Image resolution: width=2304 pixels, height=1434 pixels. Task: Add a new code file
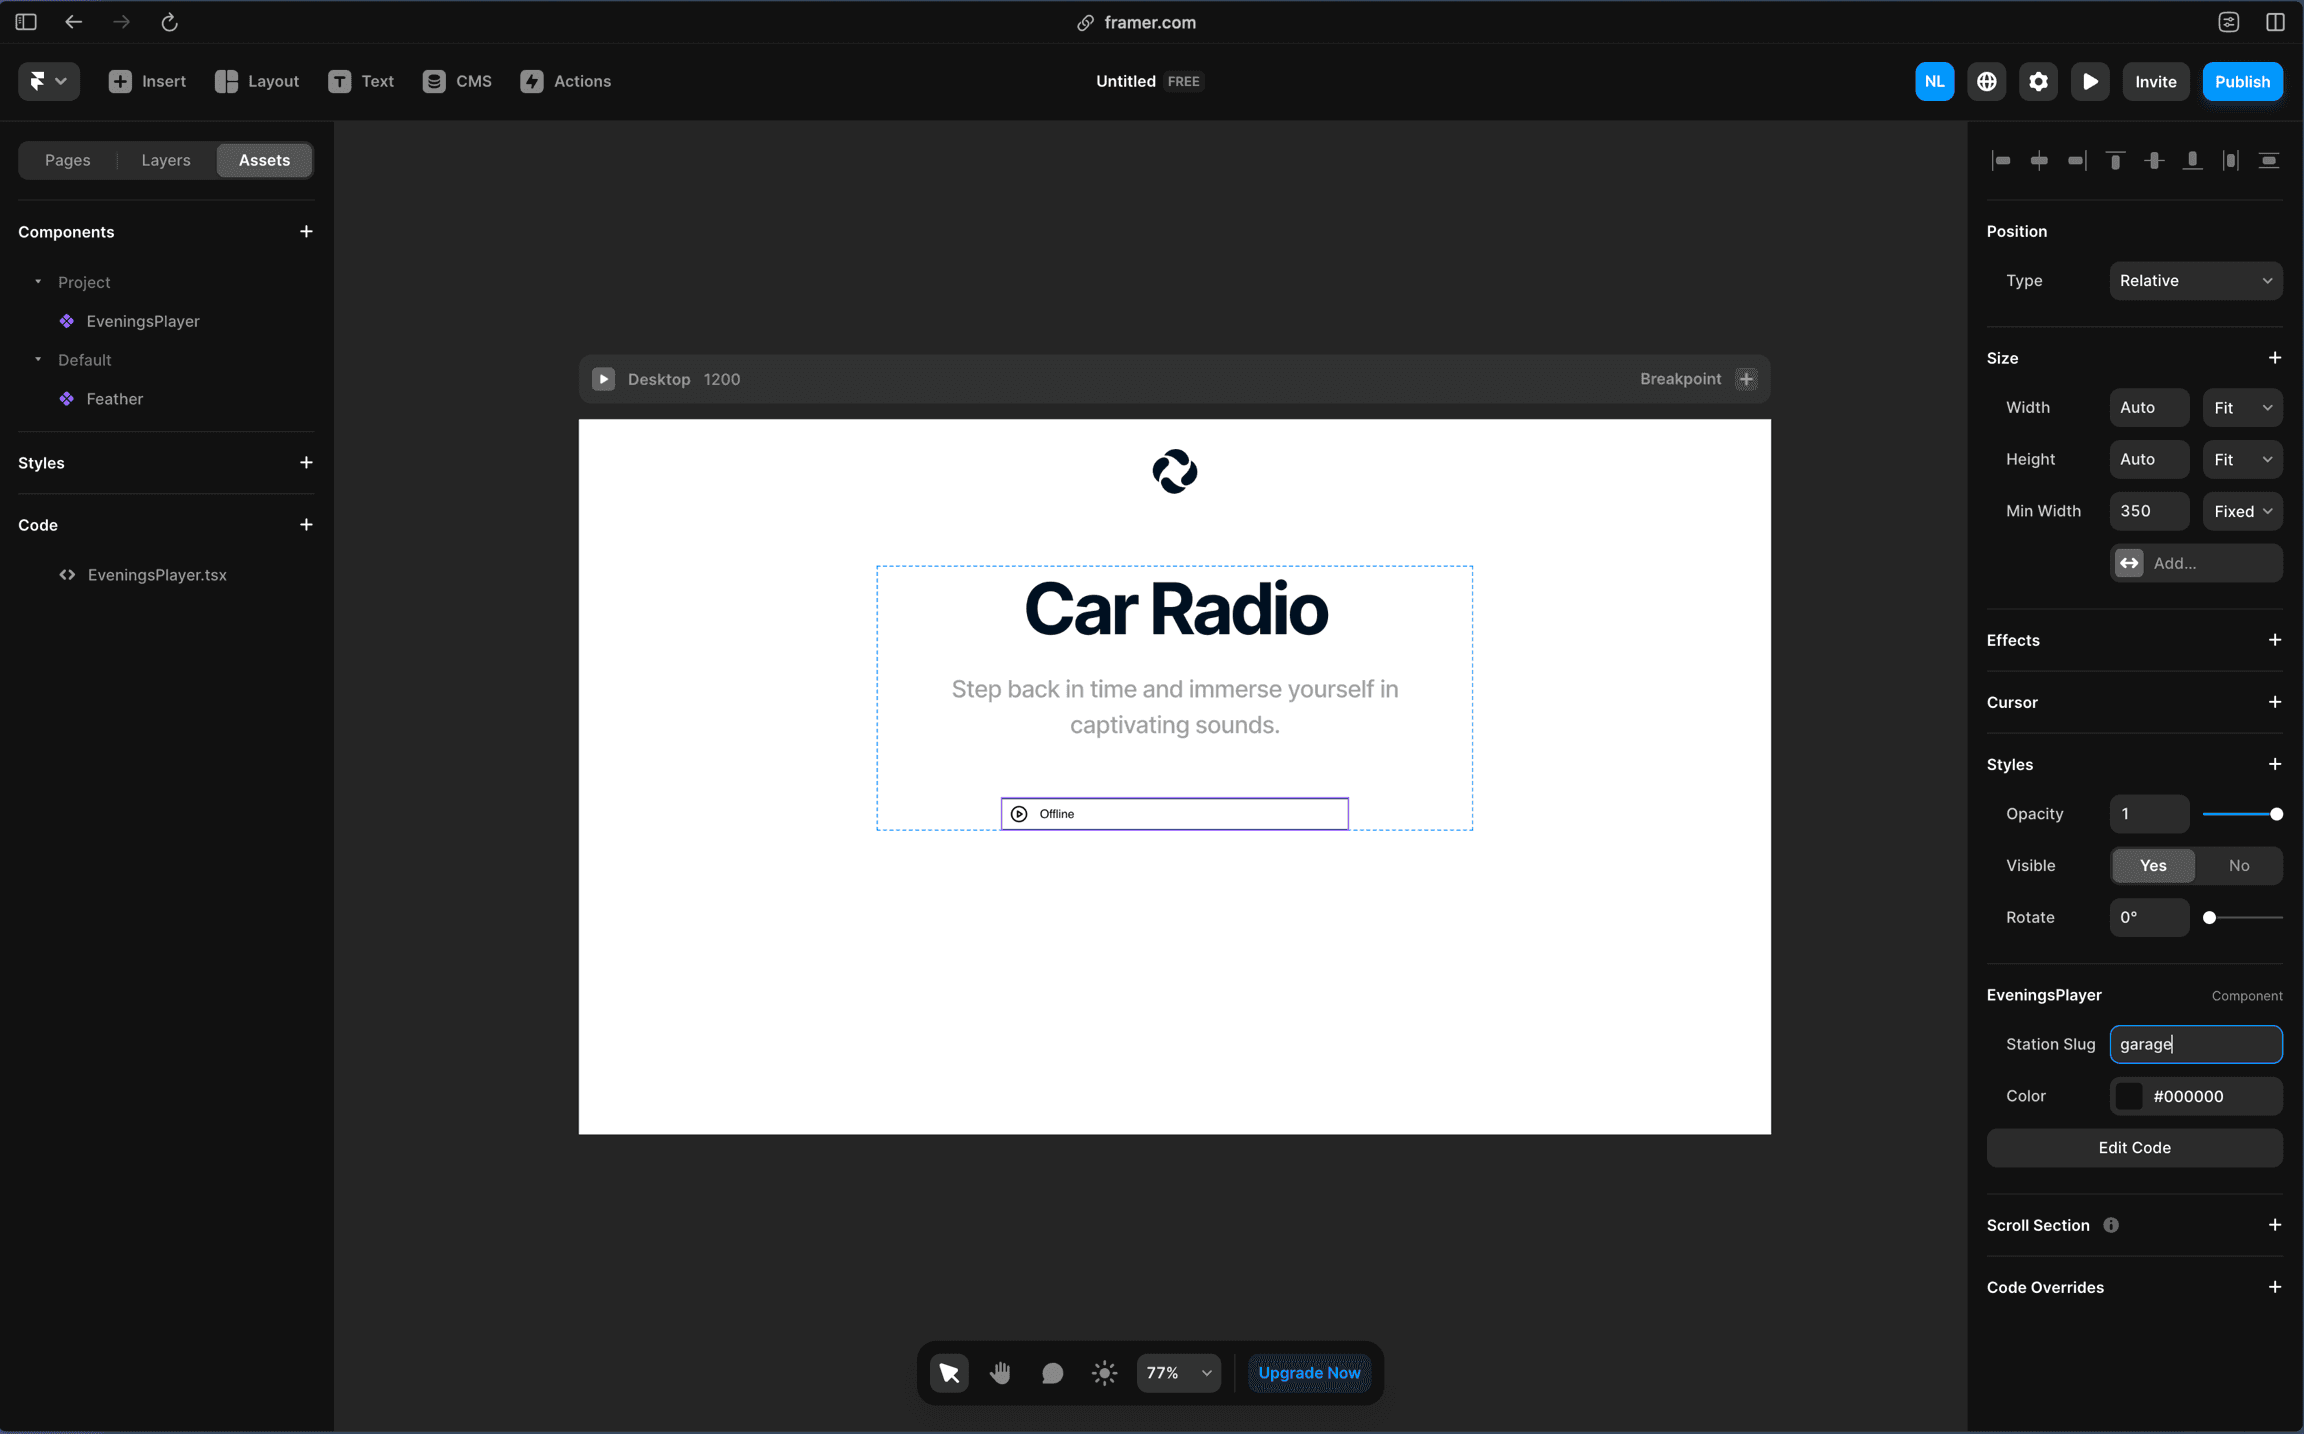point(306,524)
